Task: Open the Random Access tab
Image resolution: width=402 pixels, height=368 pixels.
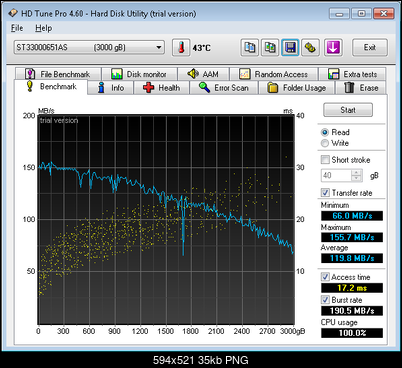Action: [x=274, y=74]
